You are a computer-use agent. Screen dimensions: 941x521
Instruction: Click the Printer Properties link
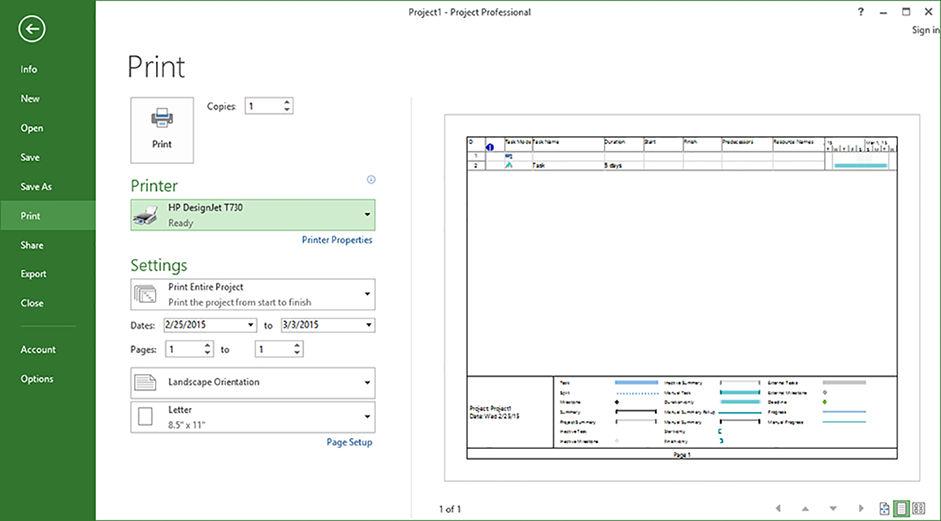[337, 239]
